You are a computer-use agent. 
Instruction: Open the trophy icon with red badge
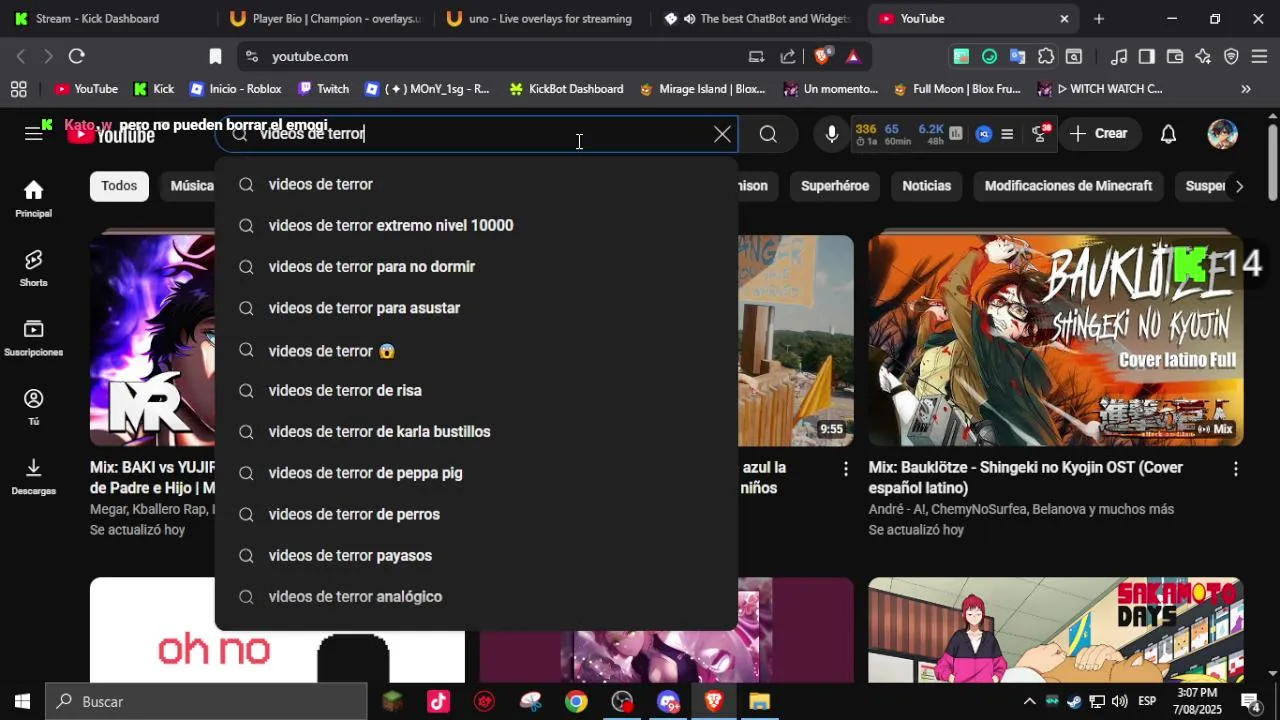point(1039,134)
